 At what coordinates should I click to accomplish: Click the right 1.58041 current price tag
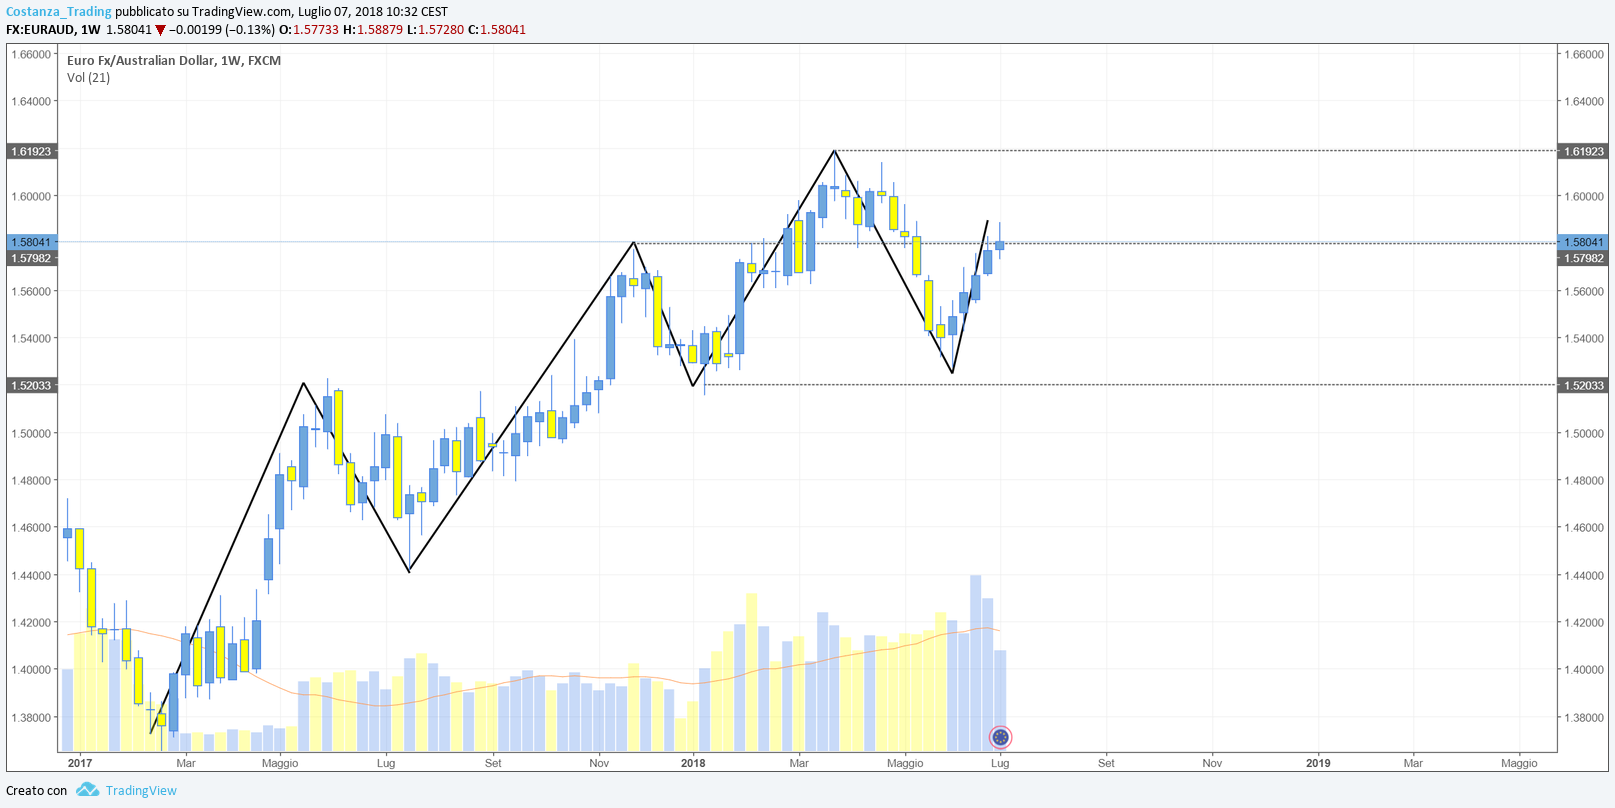point(1583,242)
